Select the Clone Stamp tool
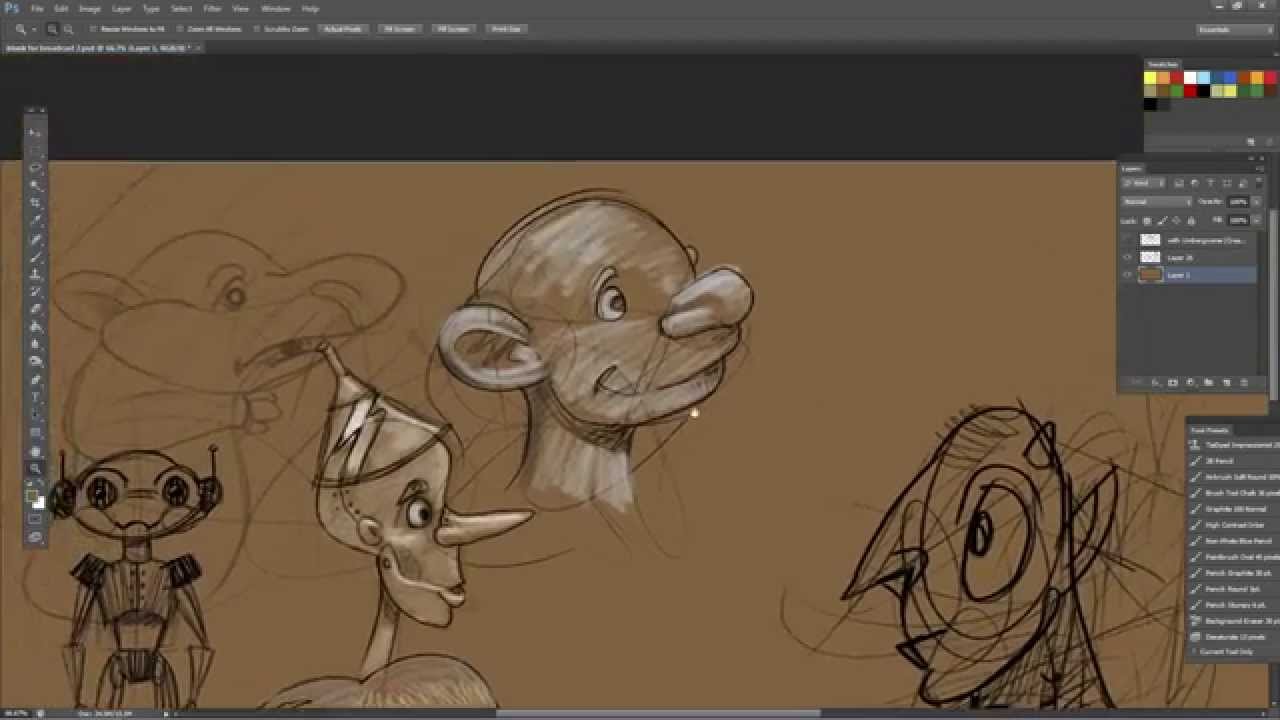Image resolution: width=1280 pixels, height=720 pixels. [35, 273]
